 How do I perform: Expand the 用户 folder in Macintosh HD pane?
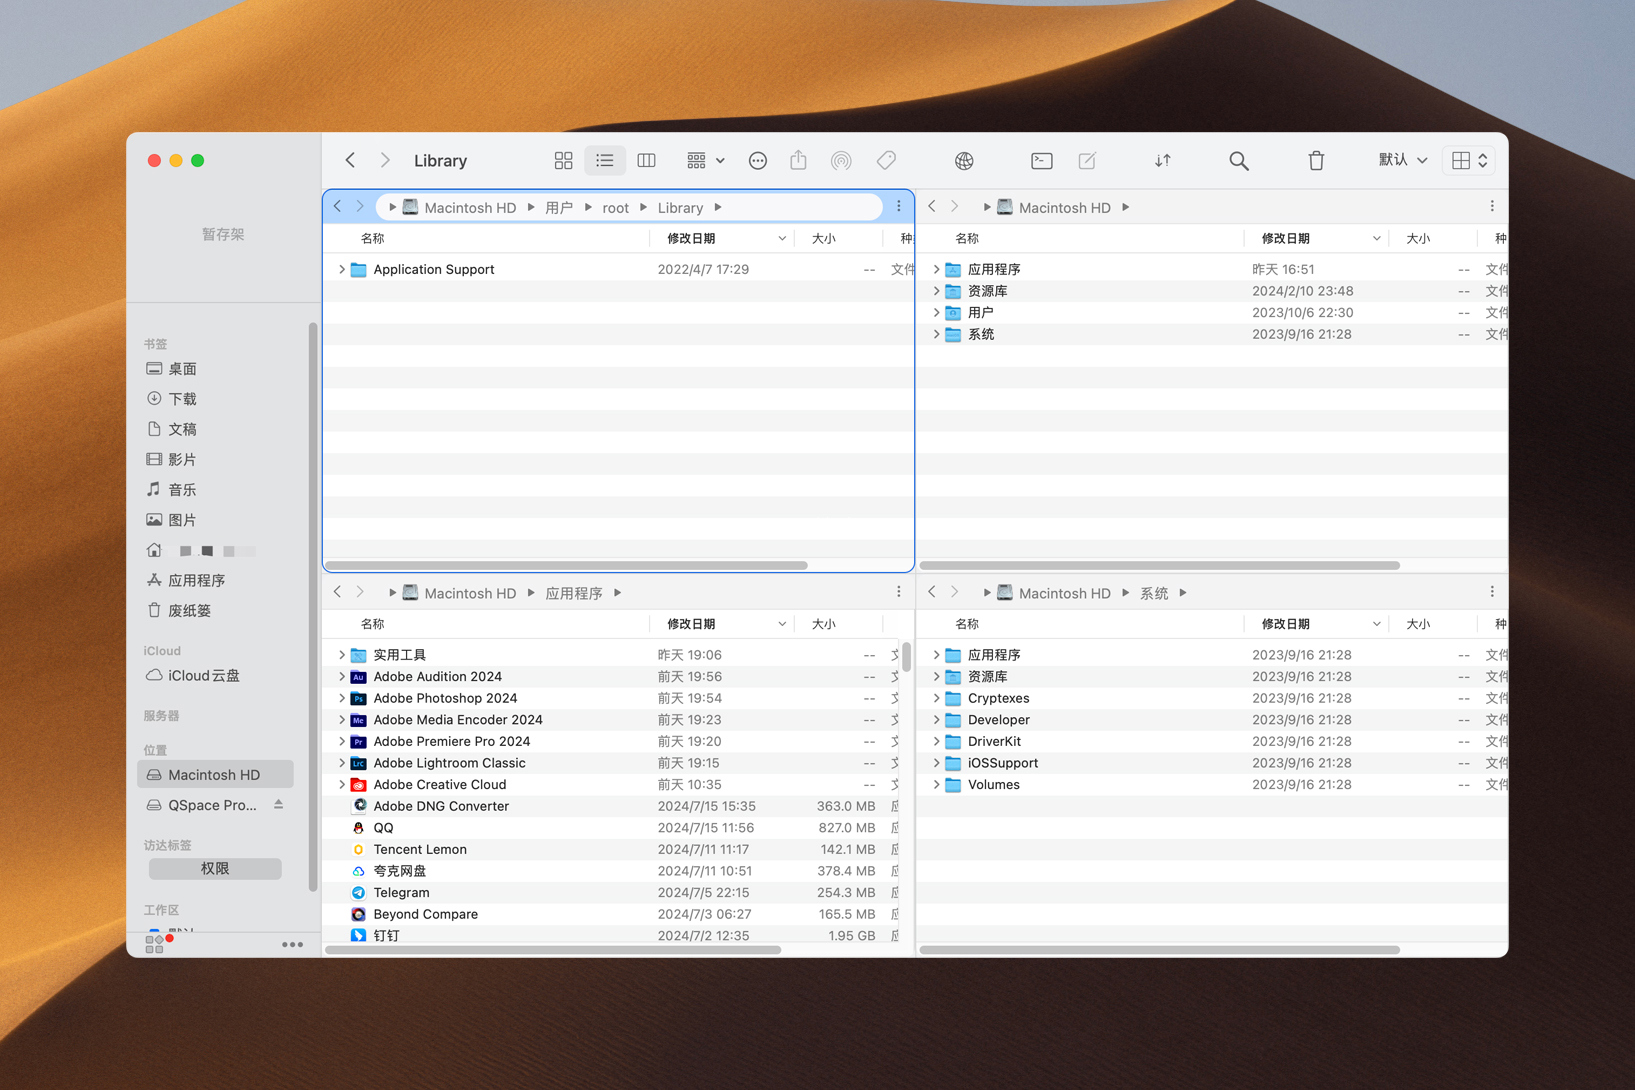[936, 313]
